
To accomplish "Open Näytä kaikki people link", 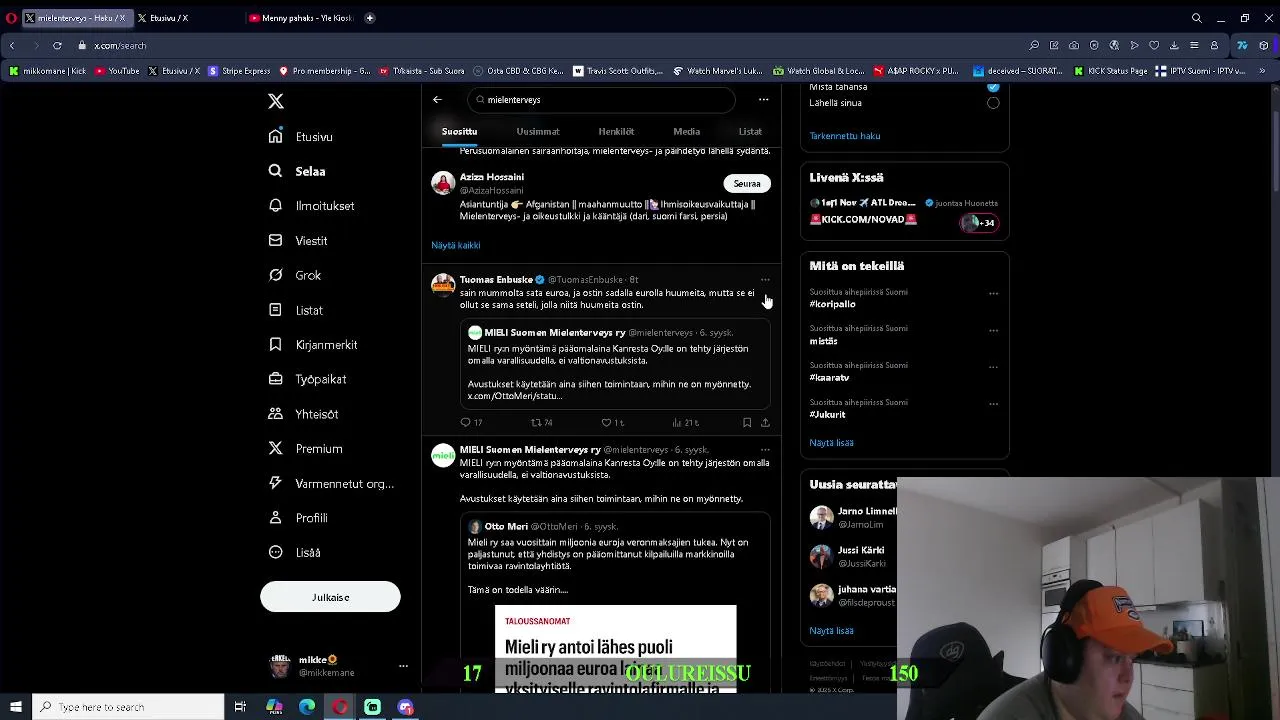I will pyautogui.click(x=456, y=245).
